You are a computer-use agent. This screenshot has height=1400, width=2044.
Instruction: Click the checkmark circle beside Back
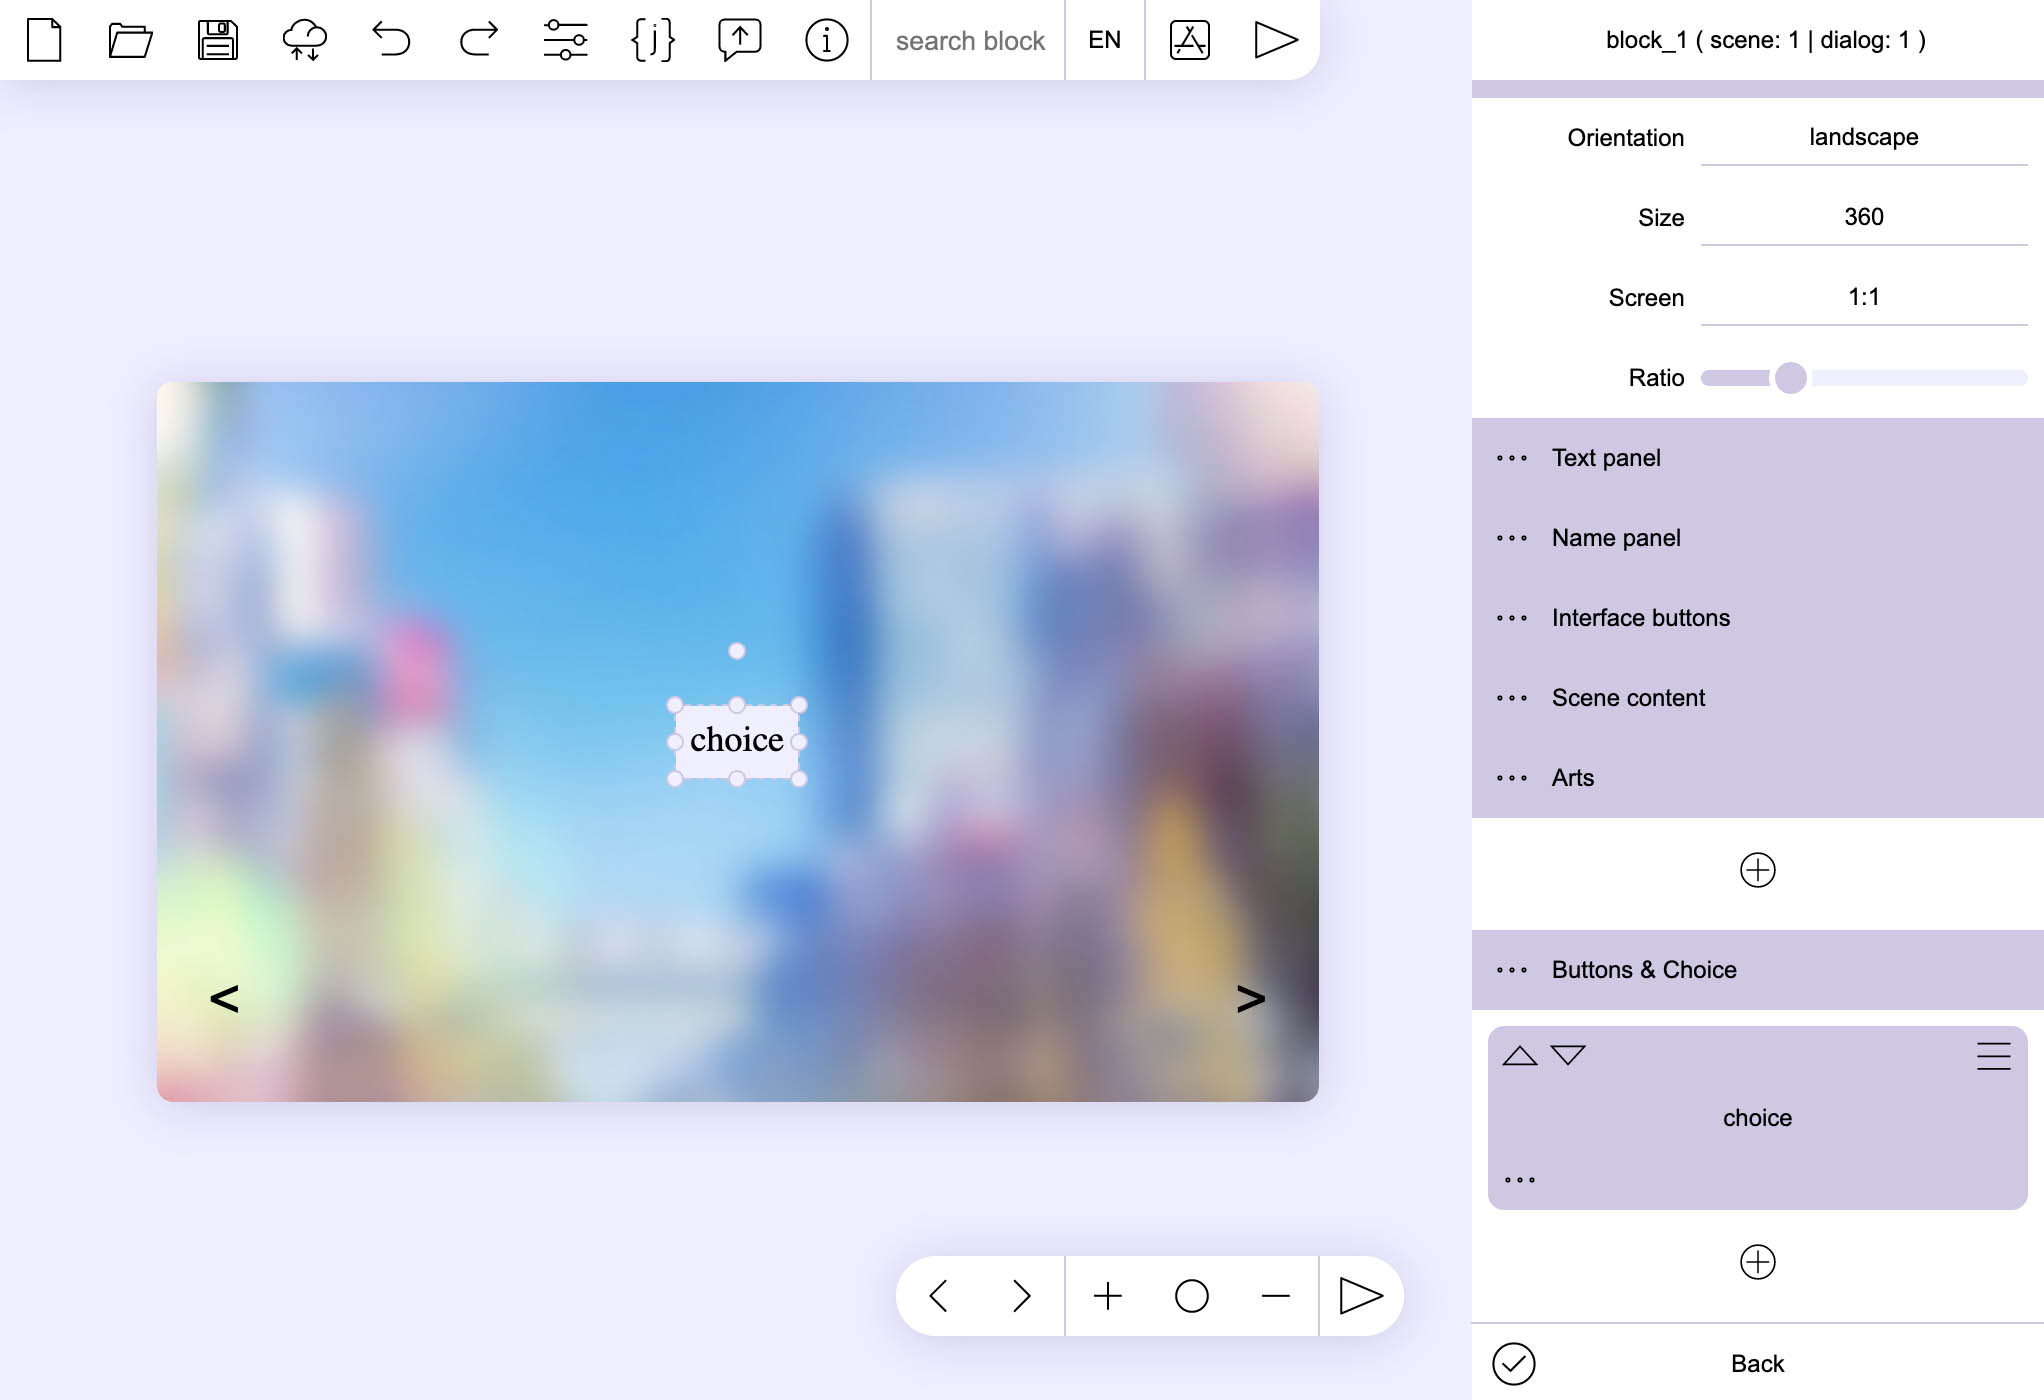[1513, 1364]
